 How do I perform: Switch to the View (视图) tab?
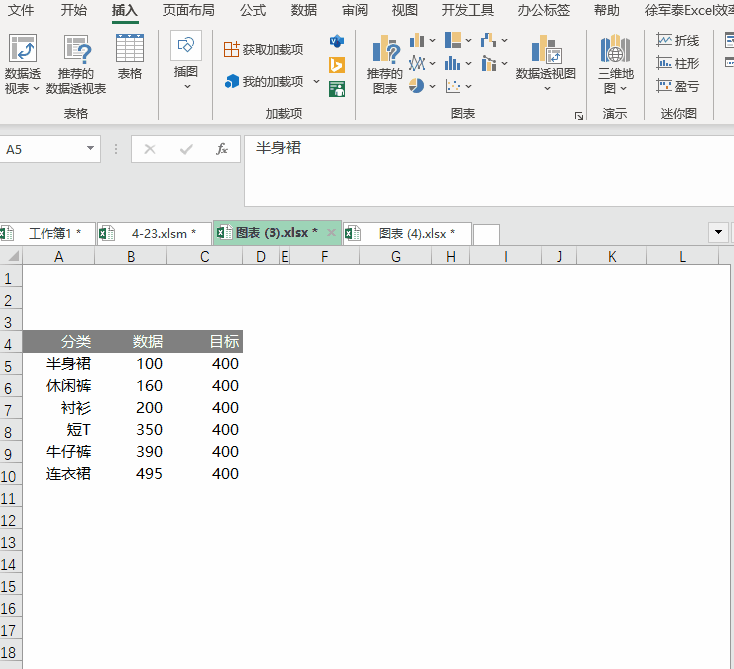click(404, 10)
